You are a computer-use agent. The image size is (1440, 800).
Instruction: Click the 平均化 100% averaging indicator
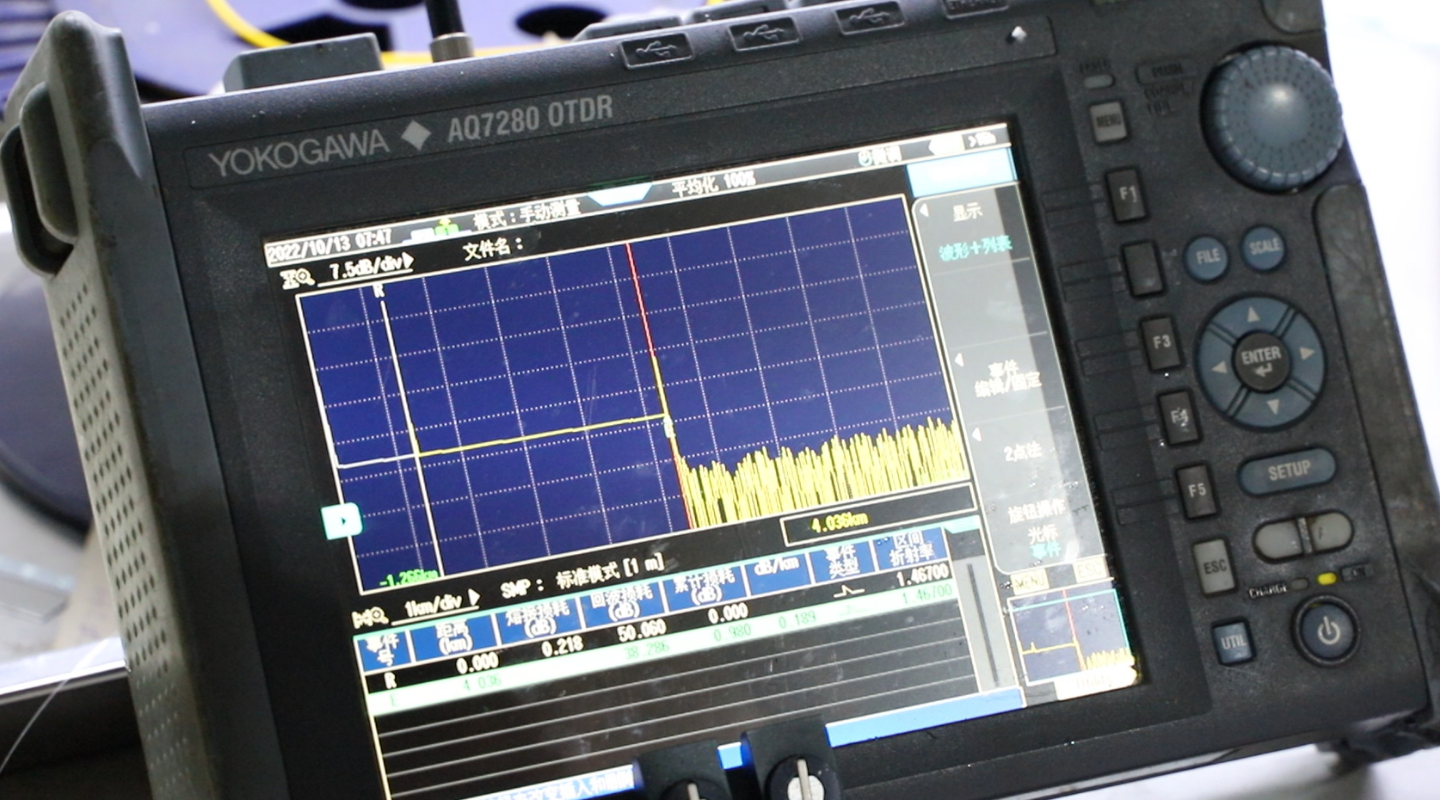click(x=712, y=184)
